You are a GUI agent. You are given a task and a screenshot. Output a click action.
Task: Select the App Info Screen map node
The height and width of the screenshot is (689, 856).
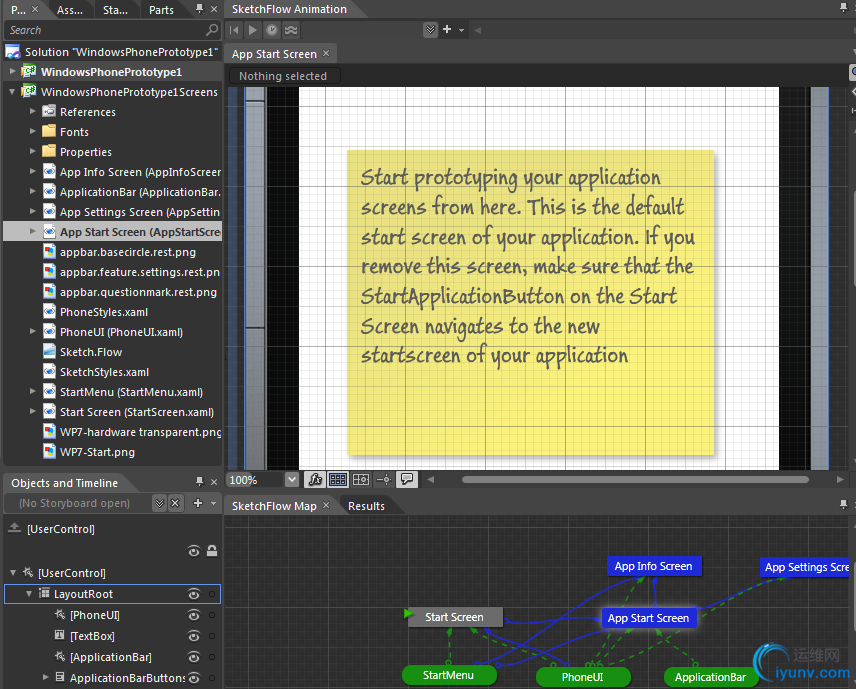[x=653, y=566]
